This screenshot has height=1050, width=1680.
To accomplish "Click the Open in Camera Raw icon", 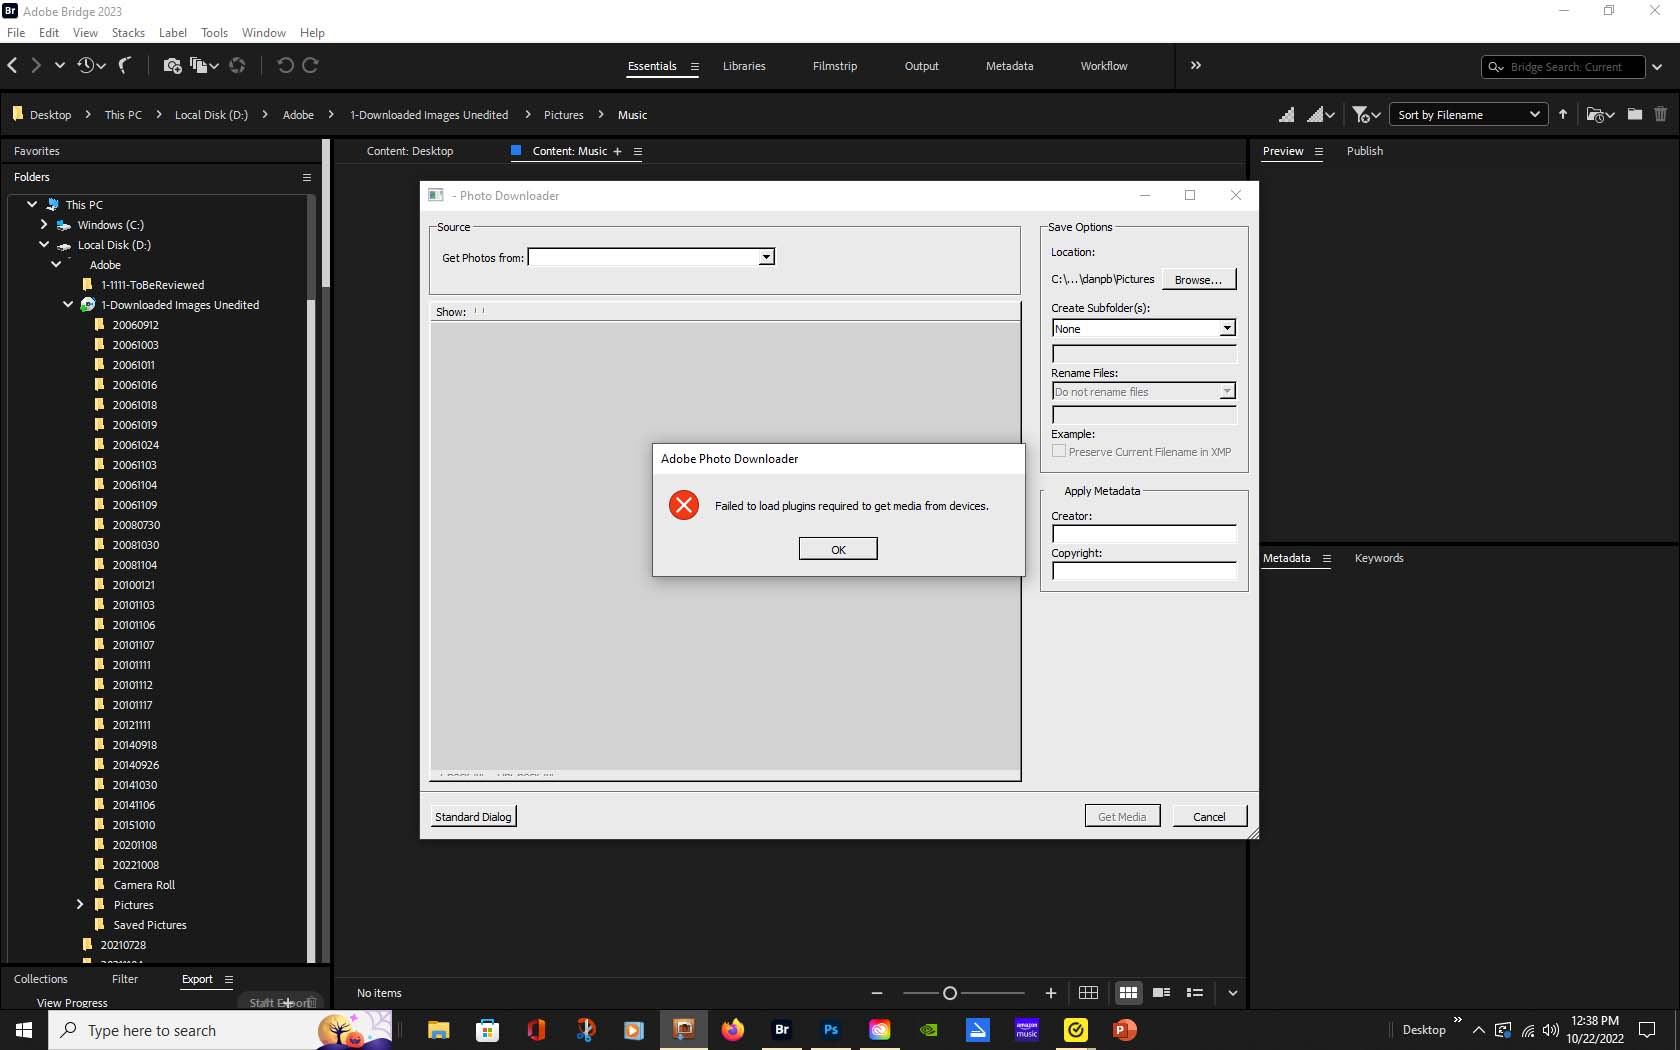I will coord(237,66).
